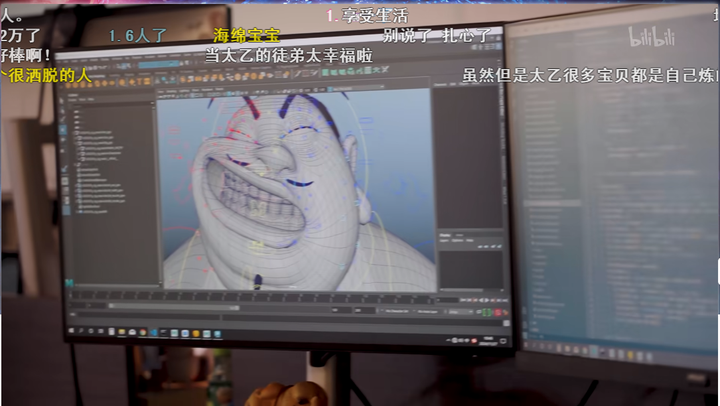Click a frame on the Maya time slider
Image resolution: width=720 pixels, height=406 pixels.
tap(251, 297)
